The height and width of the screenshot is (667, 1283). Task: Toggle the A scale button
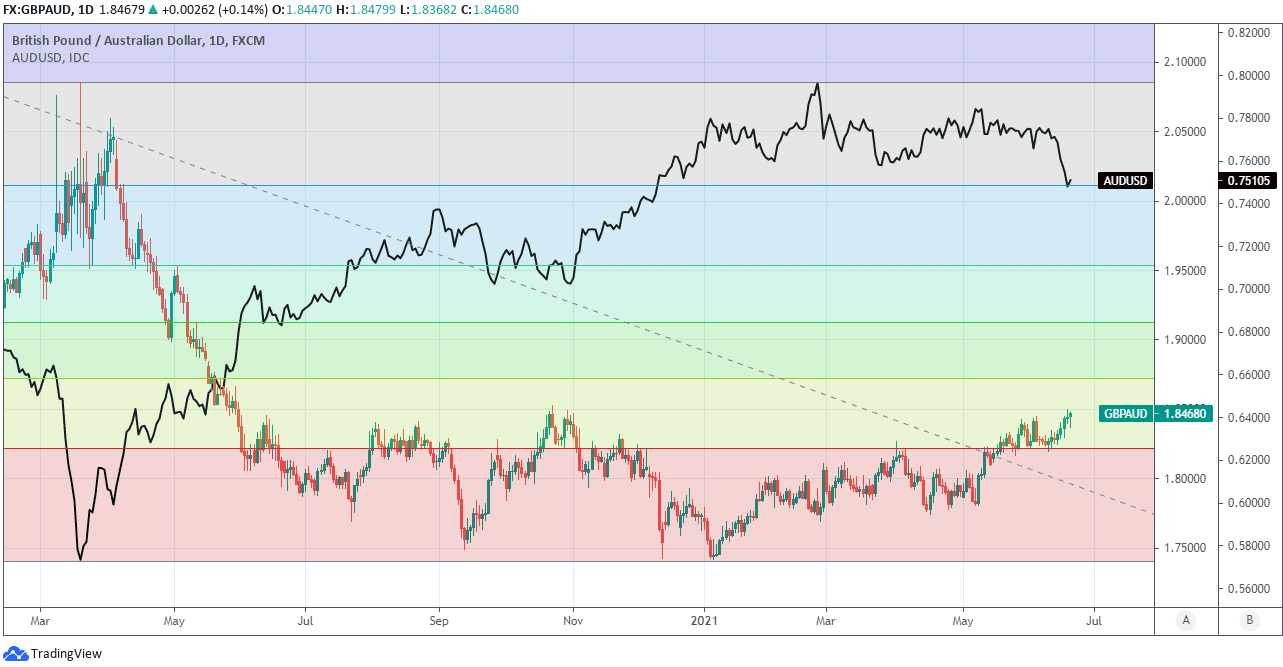pos(1185,620)
